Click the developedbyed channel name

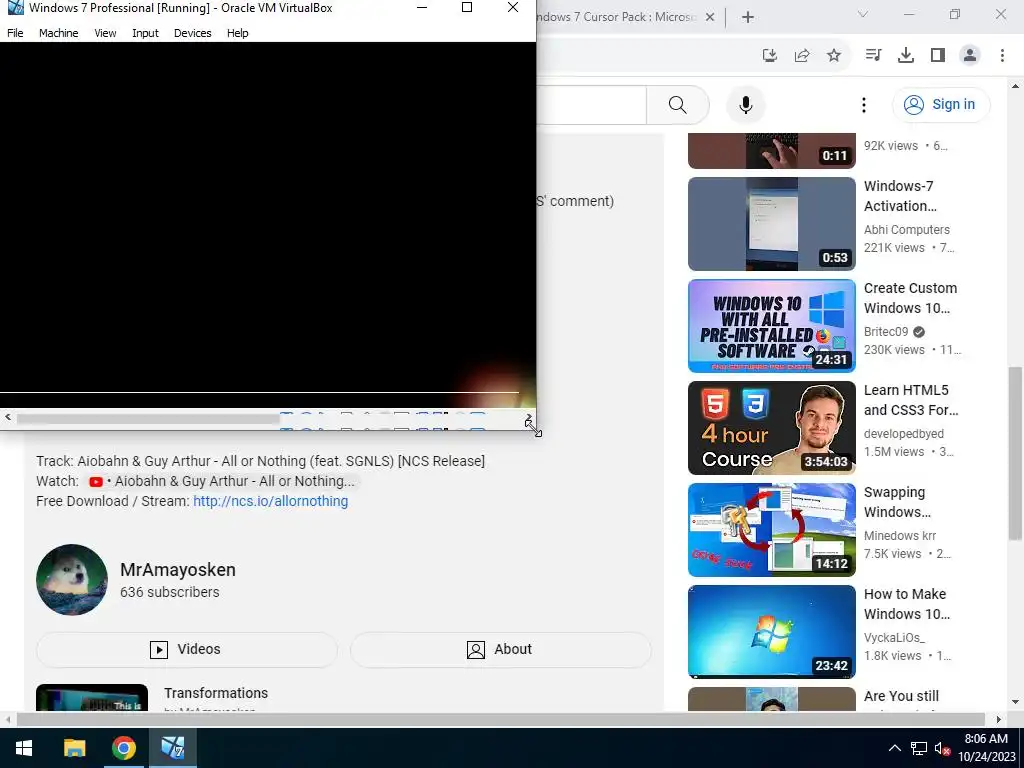pos(903,434)
